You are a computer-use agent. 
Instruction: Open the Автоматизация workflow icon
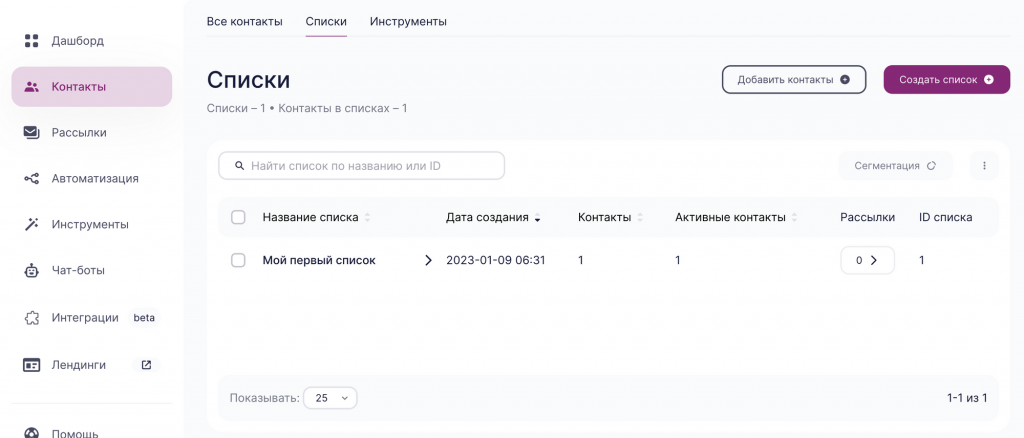pos(31,178)
